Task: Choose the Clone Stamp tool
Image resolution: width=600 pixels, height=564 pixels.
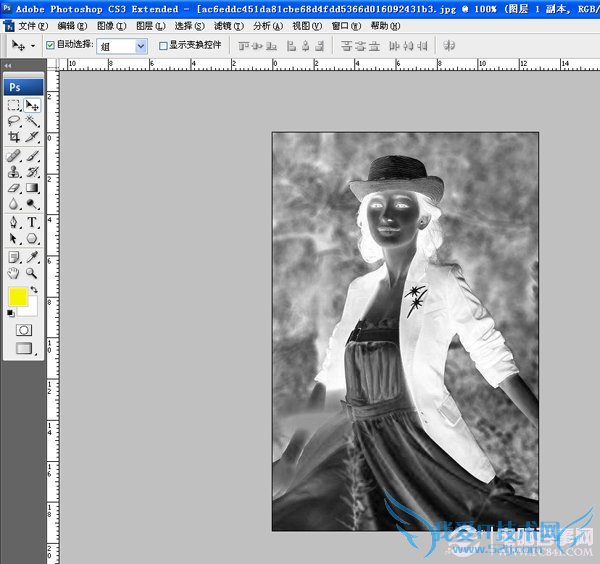Action: pos(14,171)
